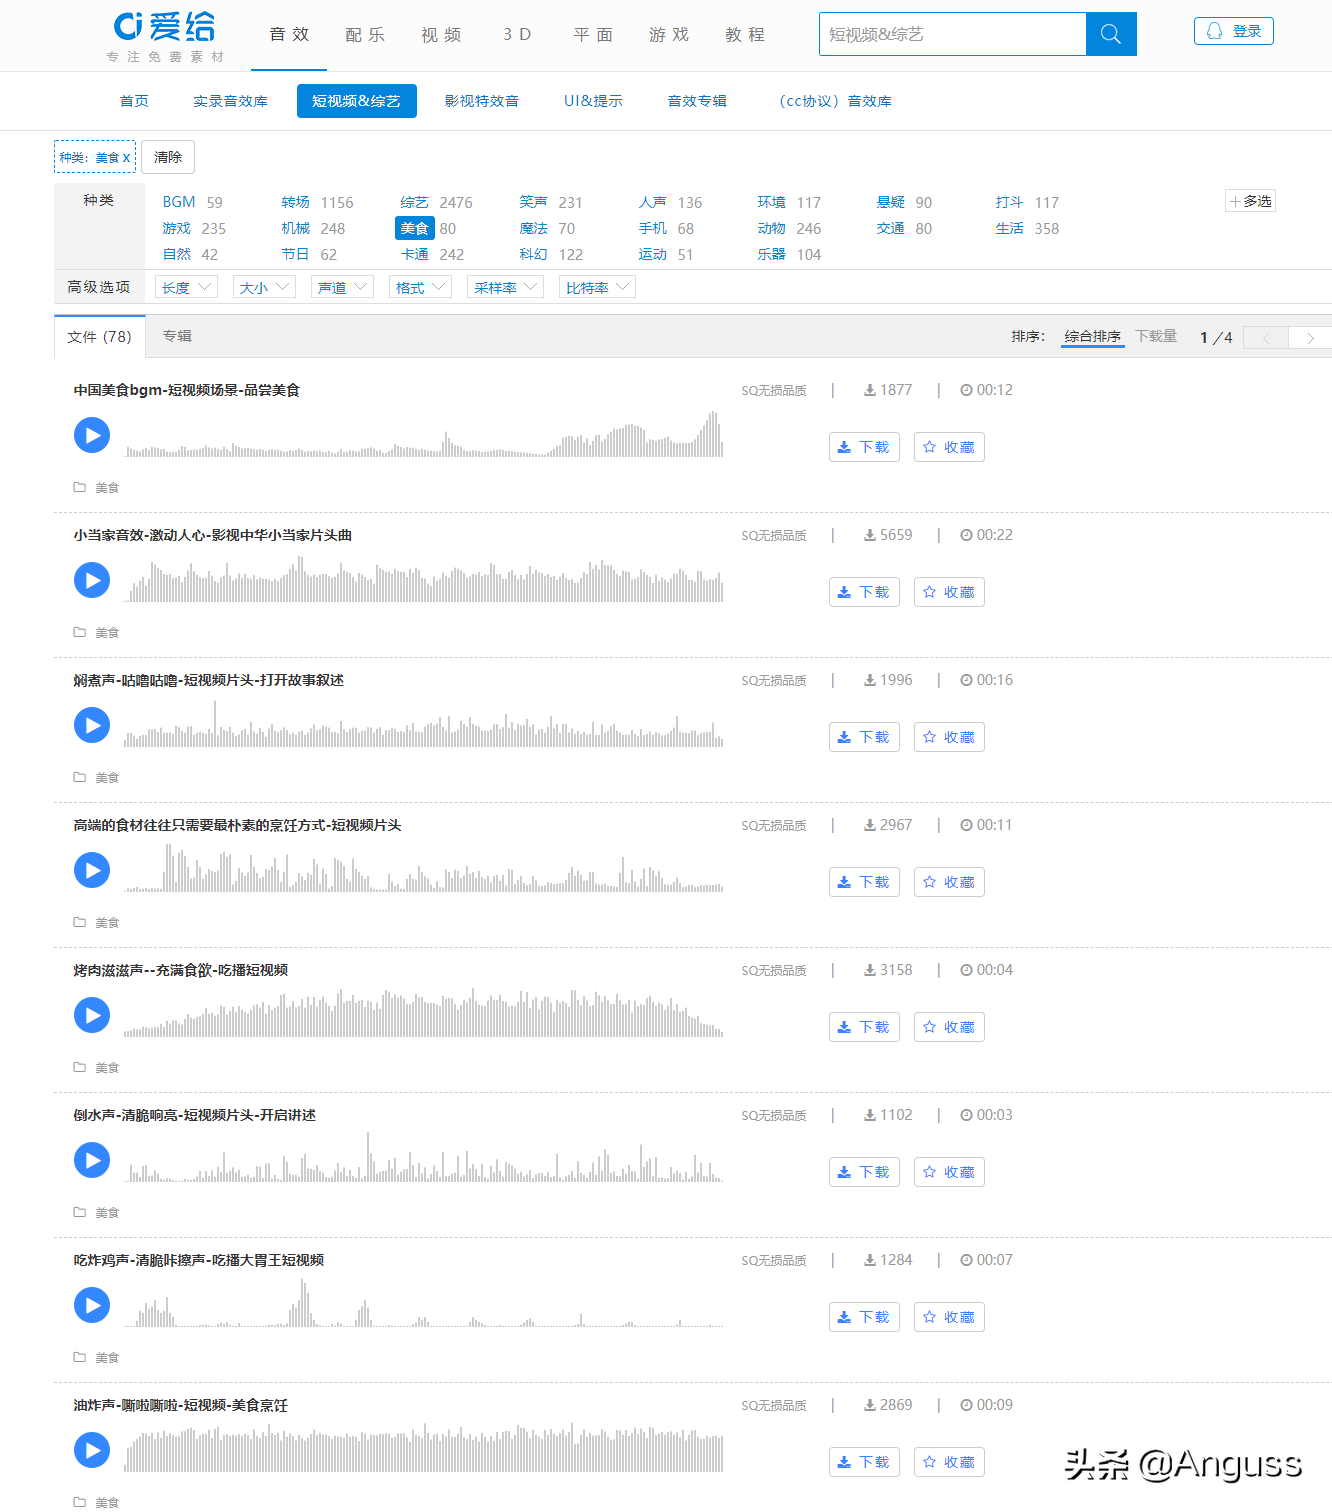Open the 配乐 top menu
This screenshot has height=1512, width=1332.
pos(365,35)
